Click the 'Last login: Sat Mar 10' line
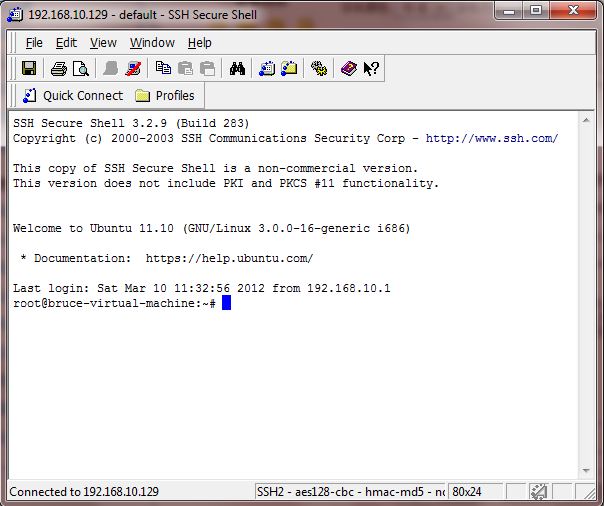This screenshot has width=604, height=506. [x=202, y=288]
